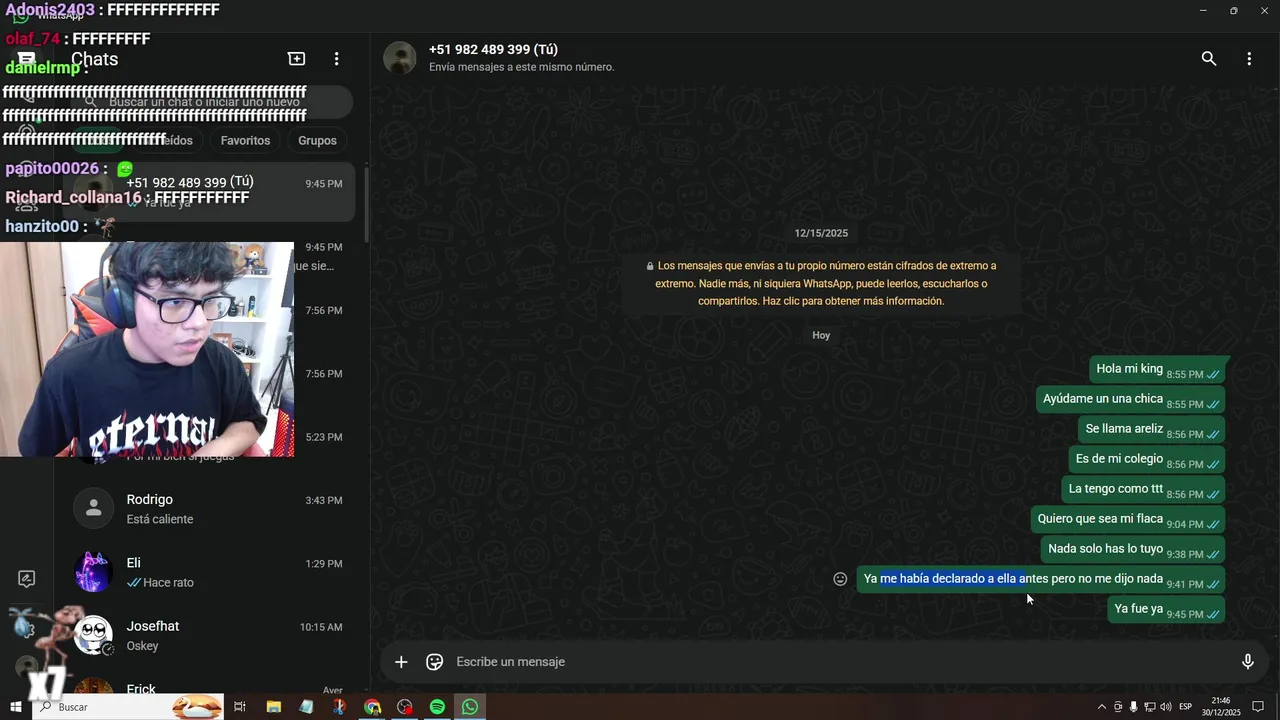Click the message input field
Viewport: 1280px width, 720px height.
click(840, 662)
